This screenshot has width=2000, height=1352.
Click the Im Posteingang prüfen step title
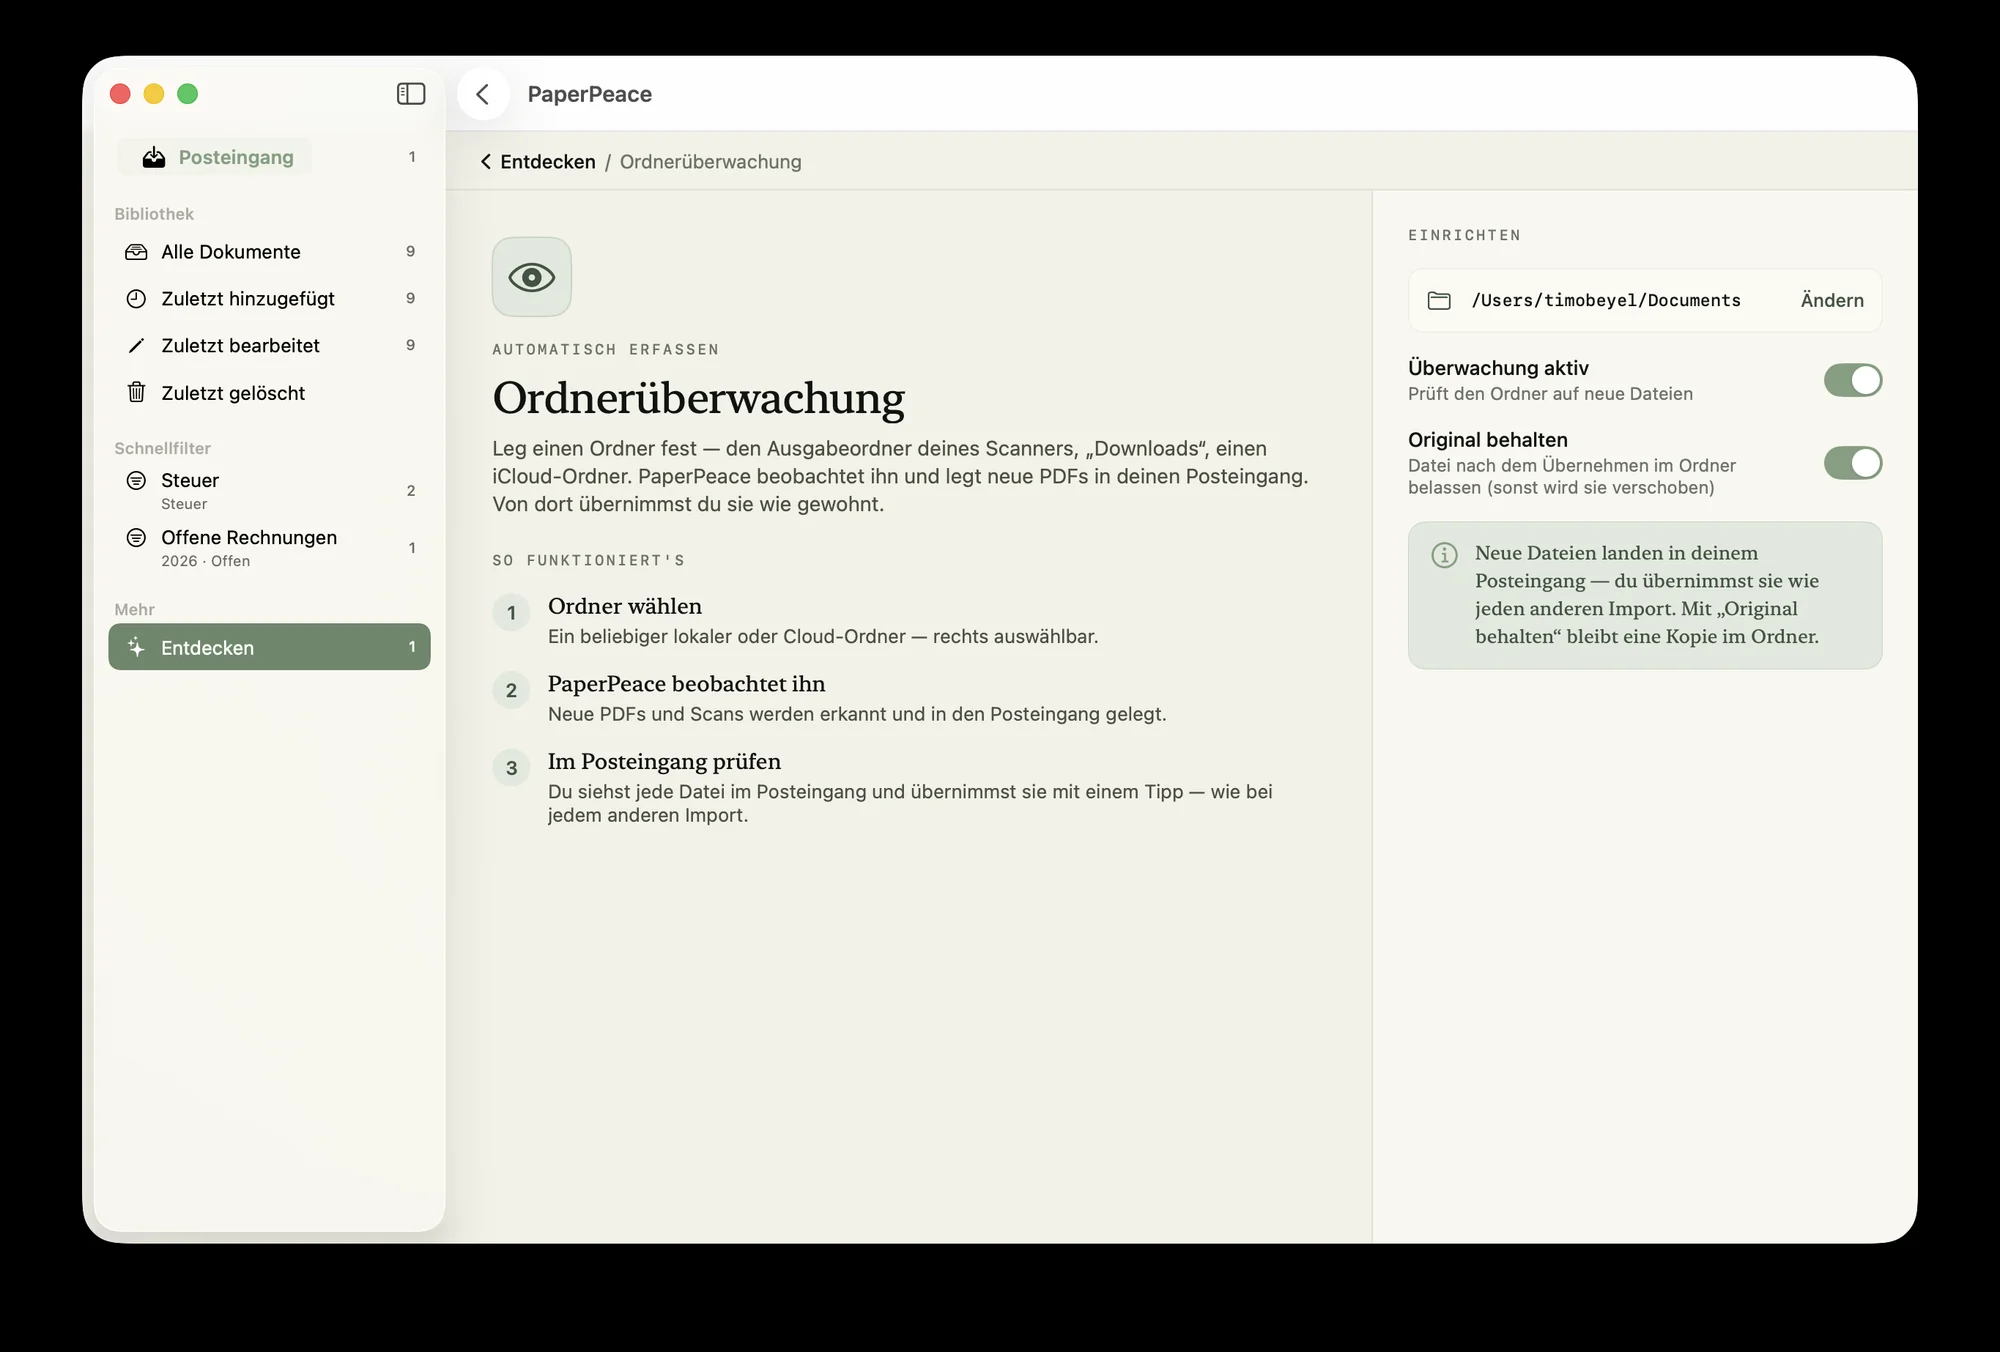(x=664, y=761)
